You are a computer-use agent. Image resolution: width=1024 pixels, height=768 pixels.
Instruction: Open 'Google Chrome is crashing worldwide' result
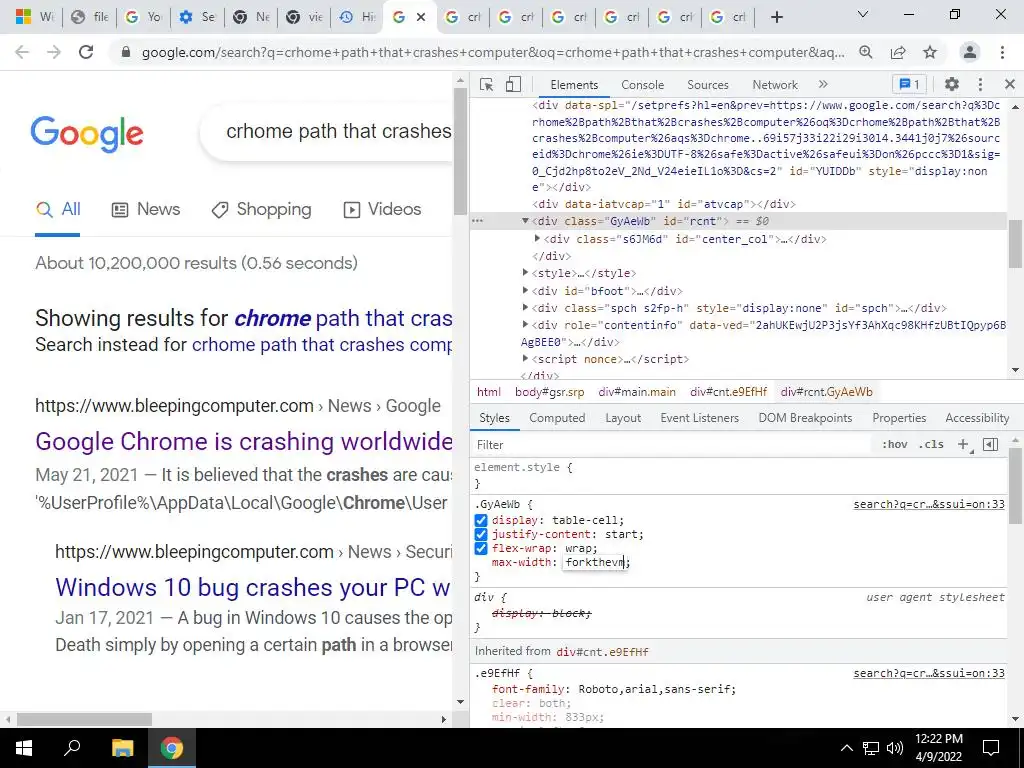(244, 442)
